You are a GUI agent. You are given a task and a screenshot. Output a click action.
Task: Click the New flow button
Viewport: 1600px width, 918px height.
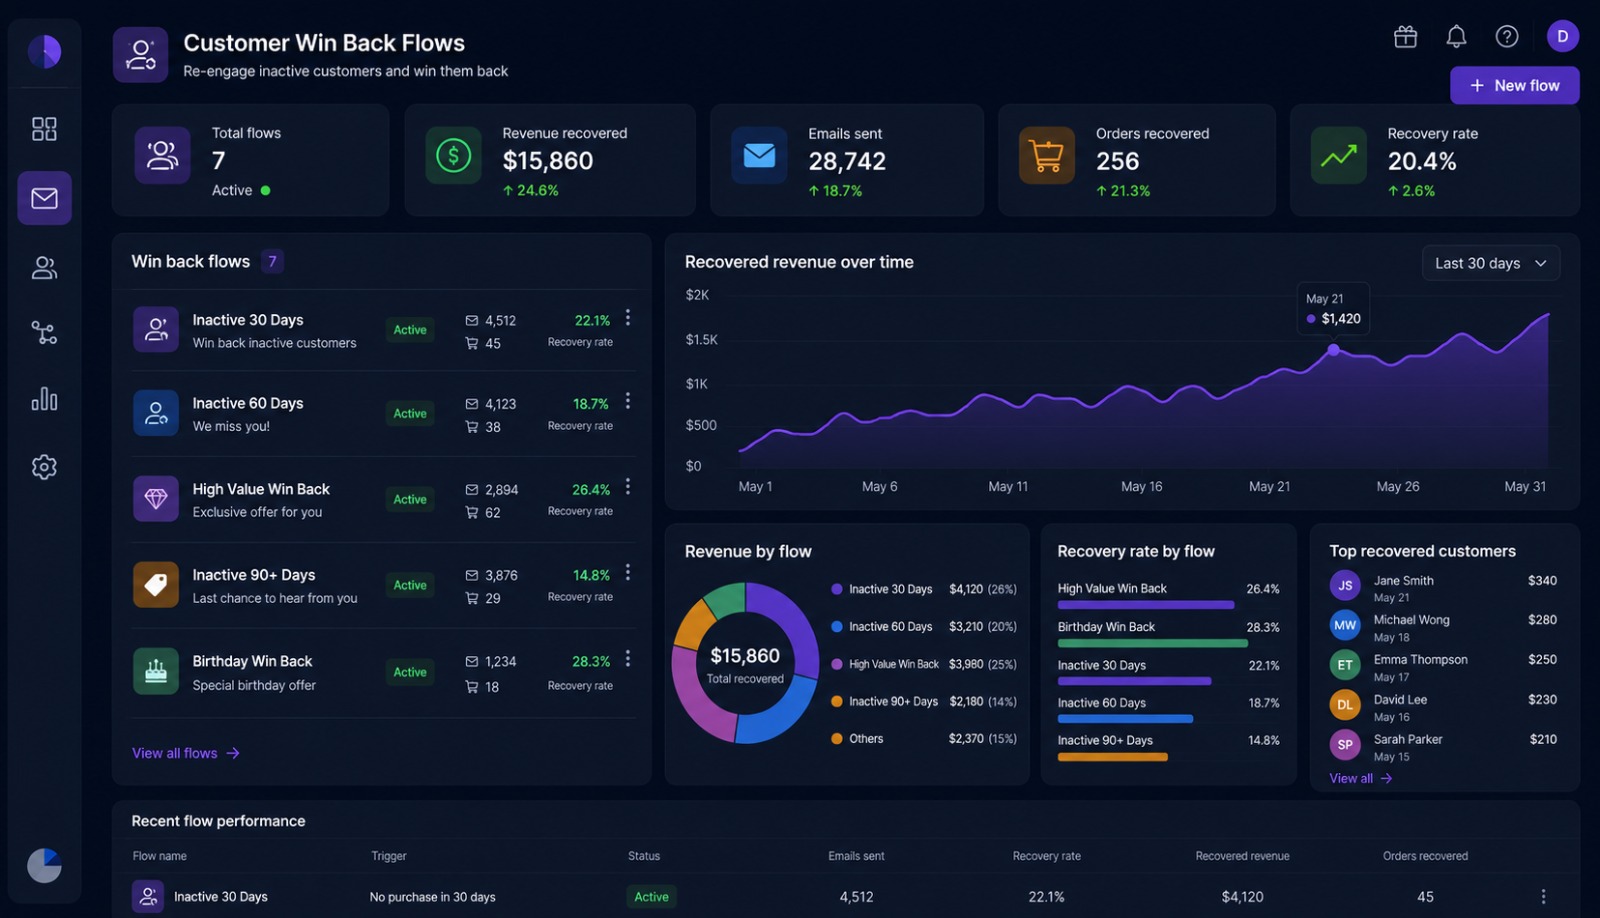pos(1515,86)
